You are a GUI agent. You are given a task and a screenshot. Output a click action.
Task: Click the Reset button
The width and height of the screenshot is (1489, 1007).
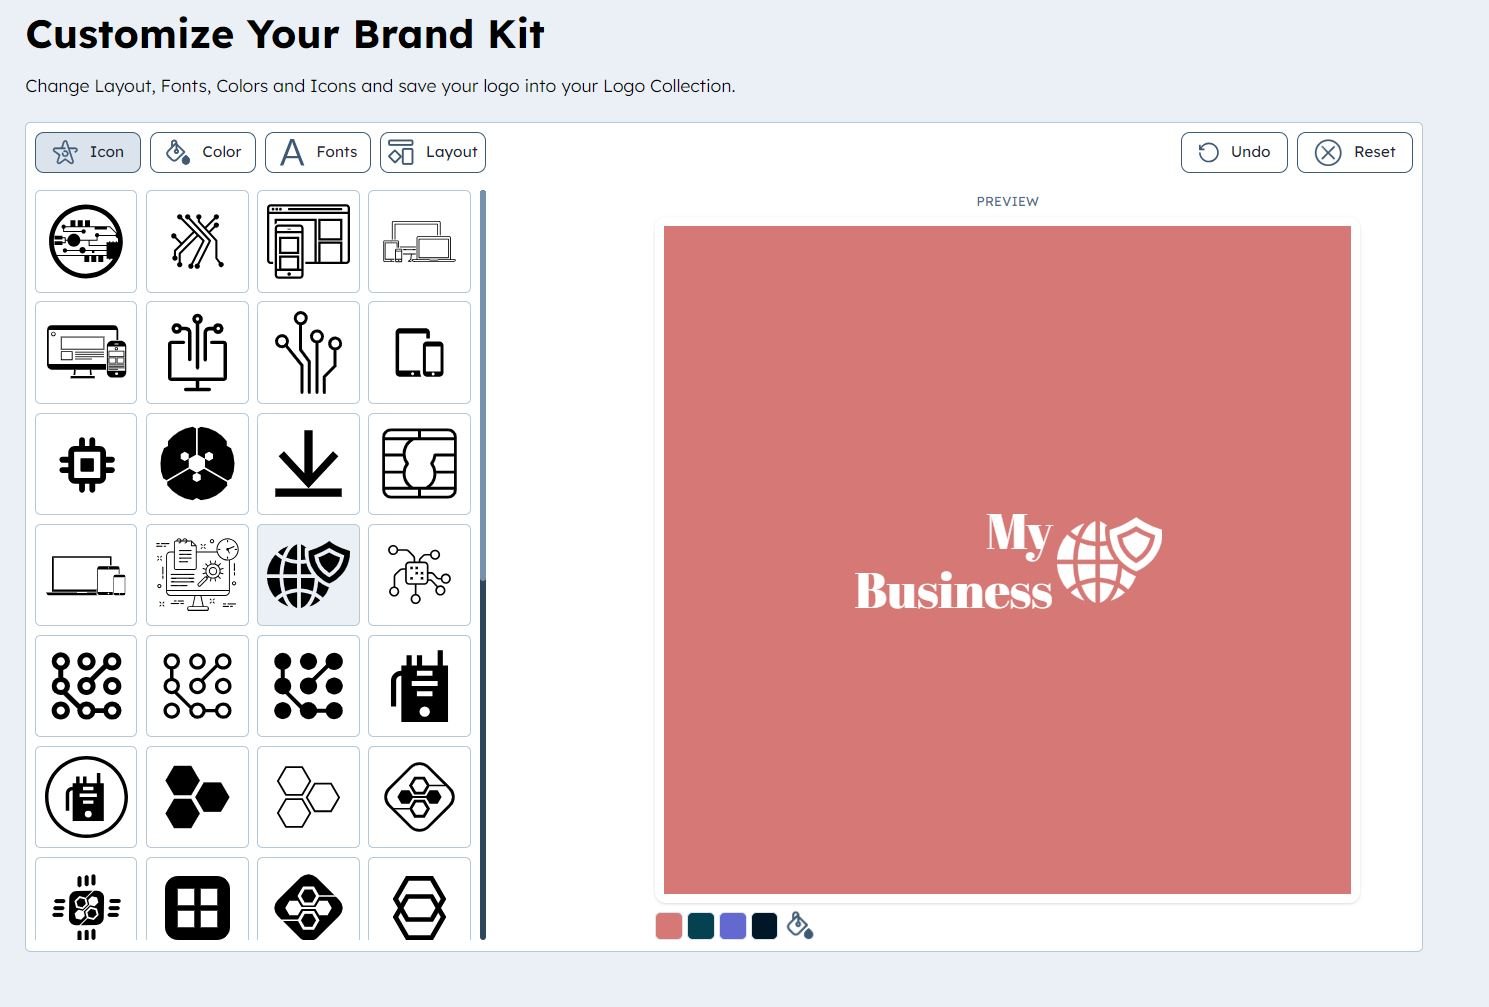point(1355,152)
